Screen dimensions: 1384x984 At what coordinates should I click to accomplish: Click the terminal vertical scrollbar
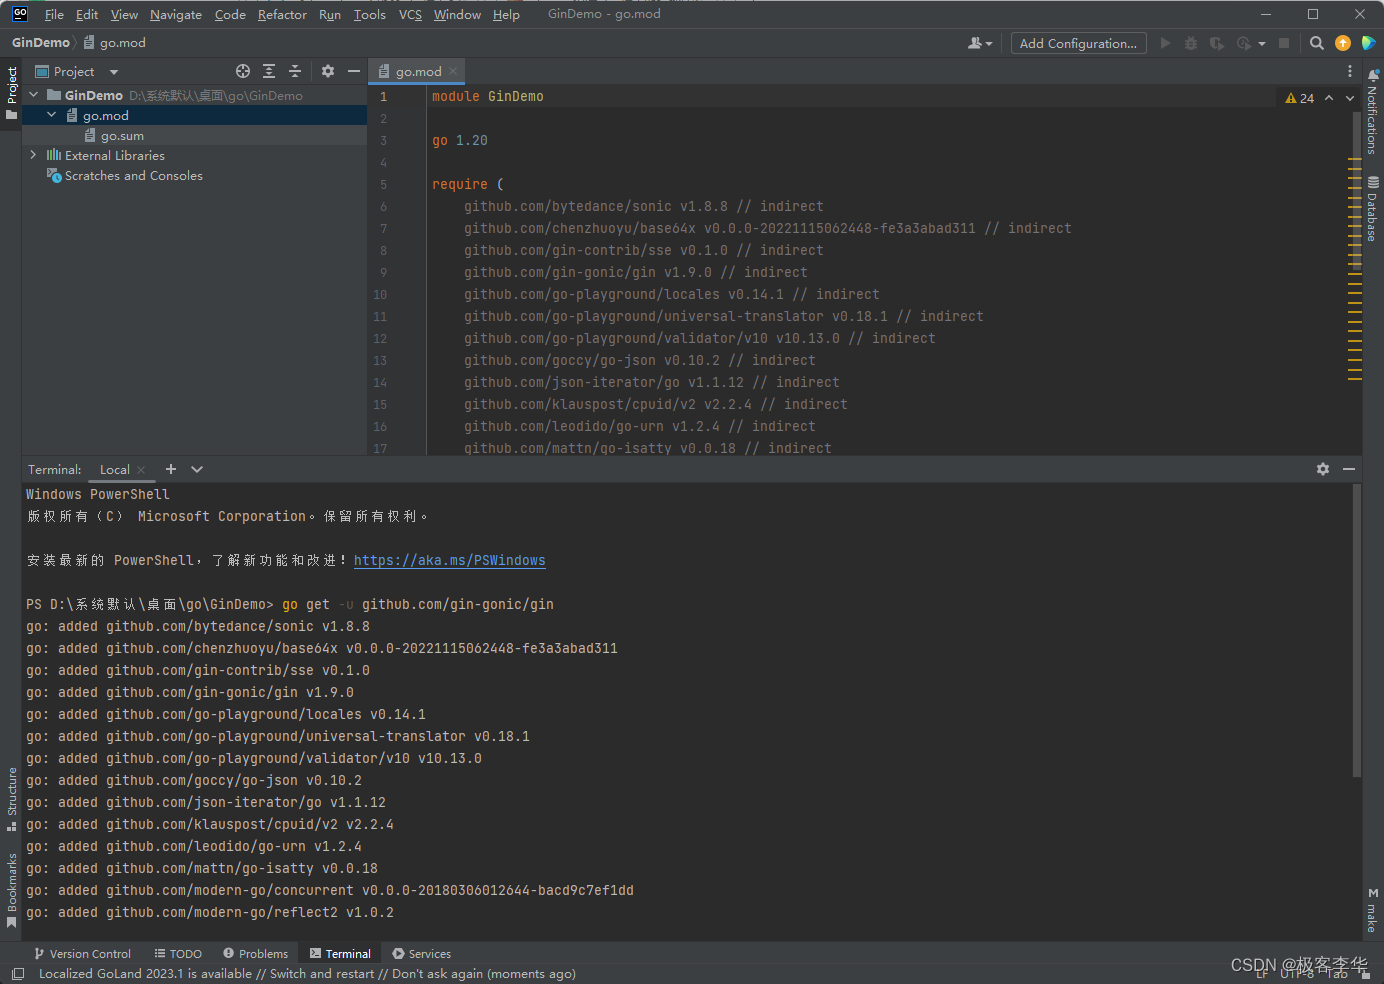click(x=1356, y=630)
